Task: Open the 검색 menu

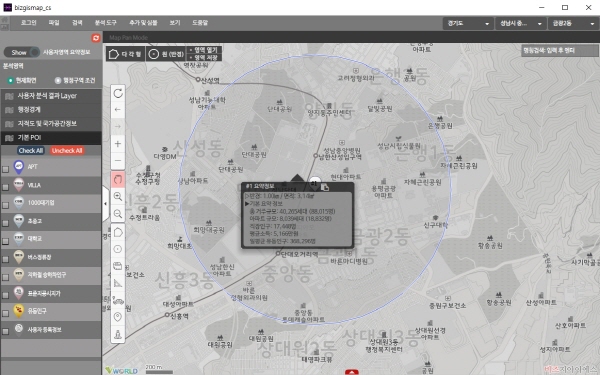Action: pos(77,23)
